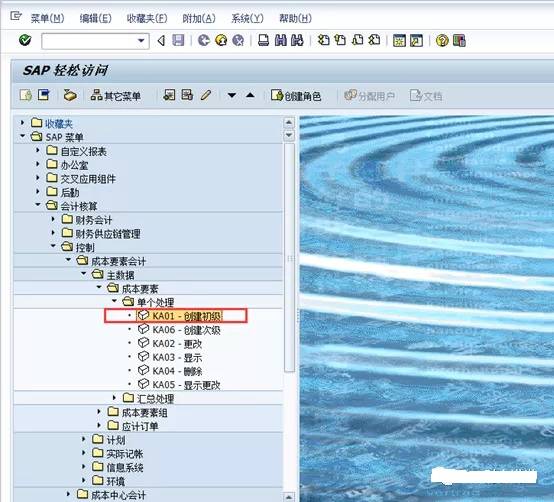The height and width of the screenshot is (502, 554).
Task: Click the Create New Session icon
Action: (399, 41)
